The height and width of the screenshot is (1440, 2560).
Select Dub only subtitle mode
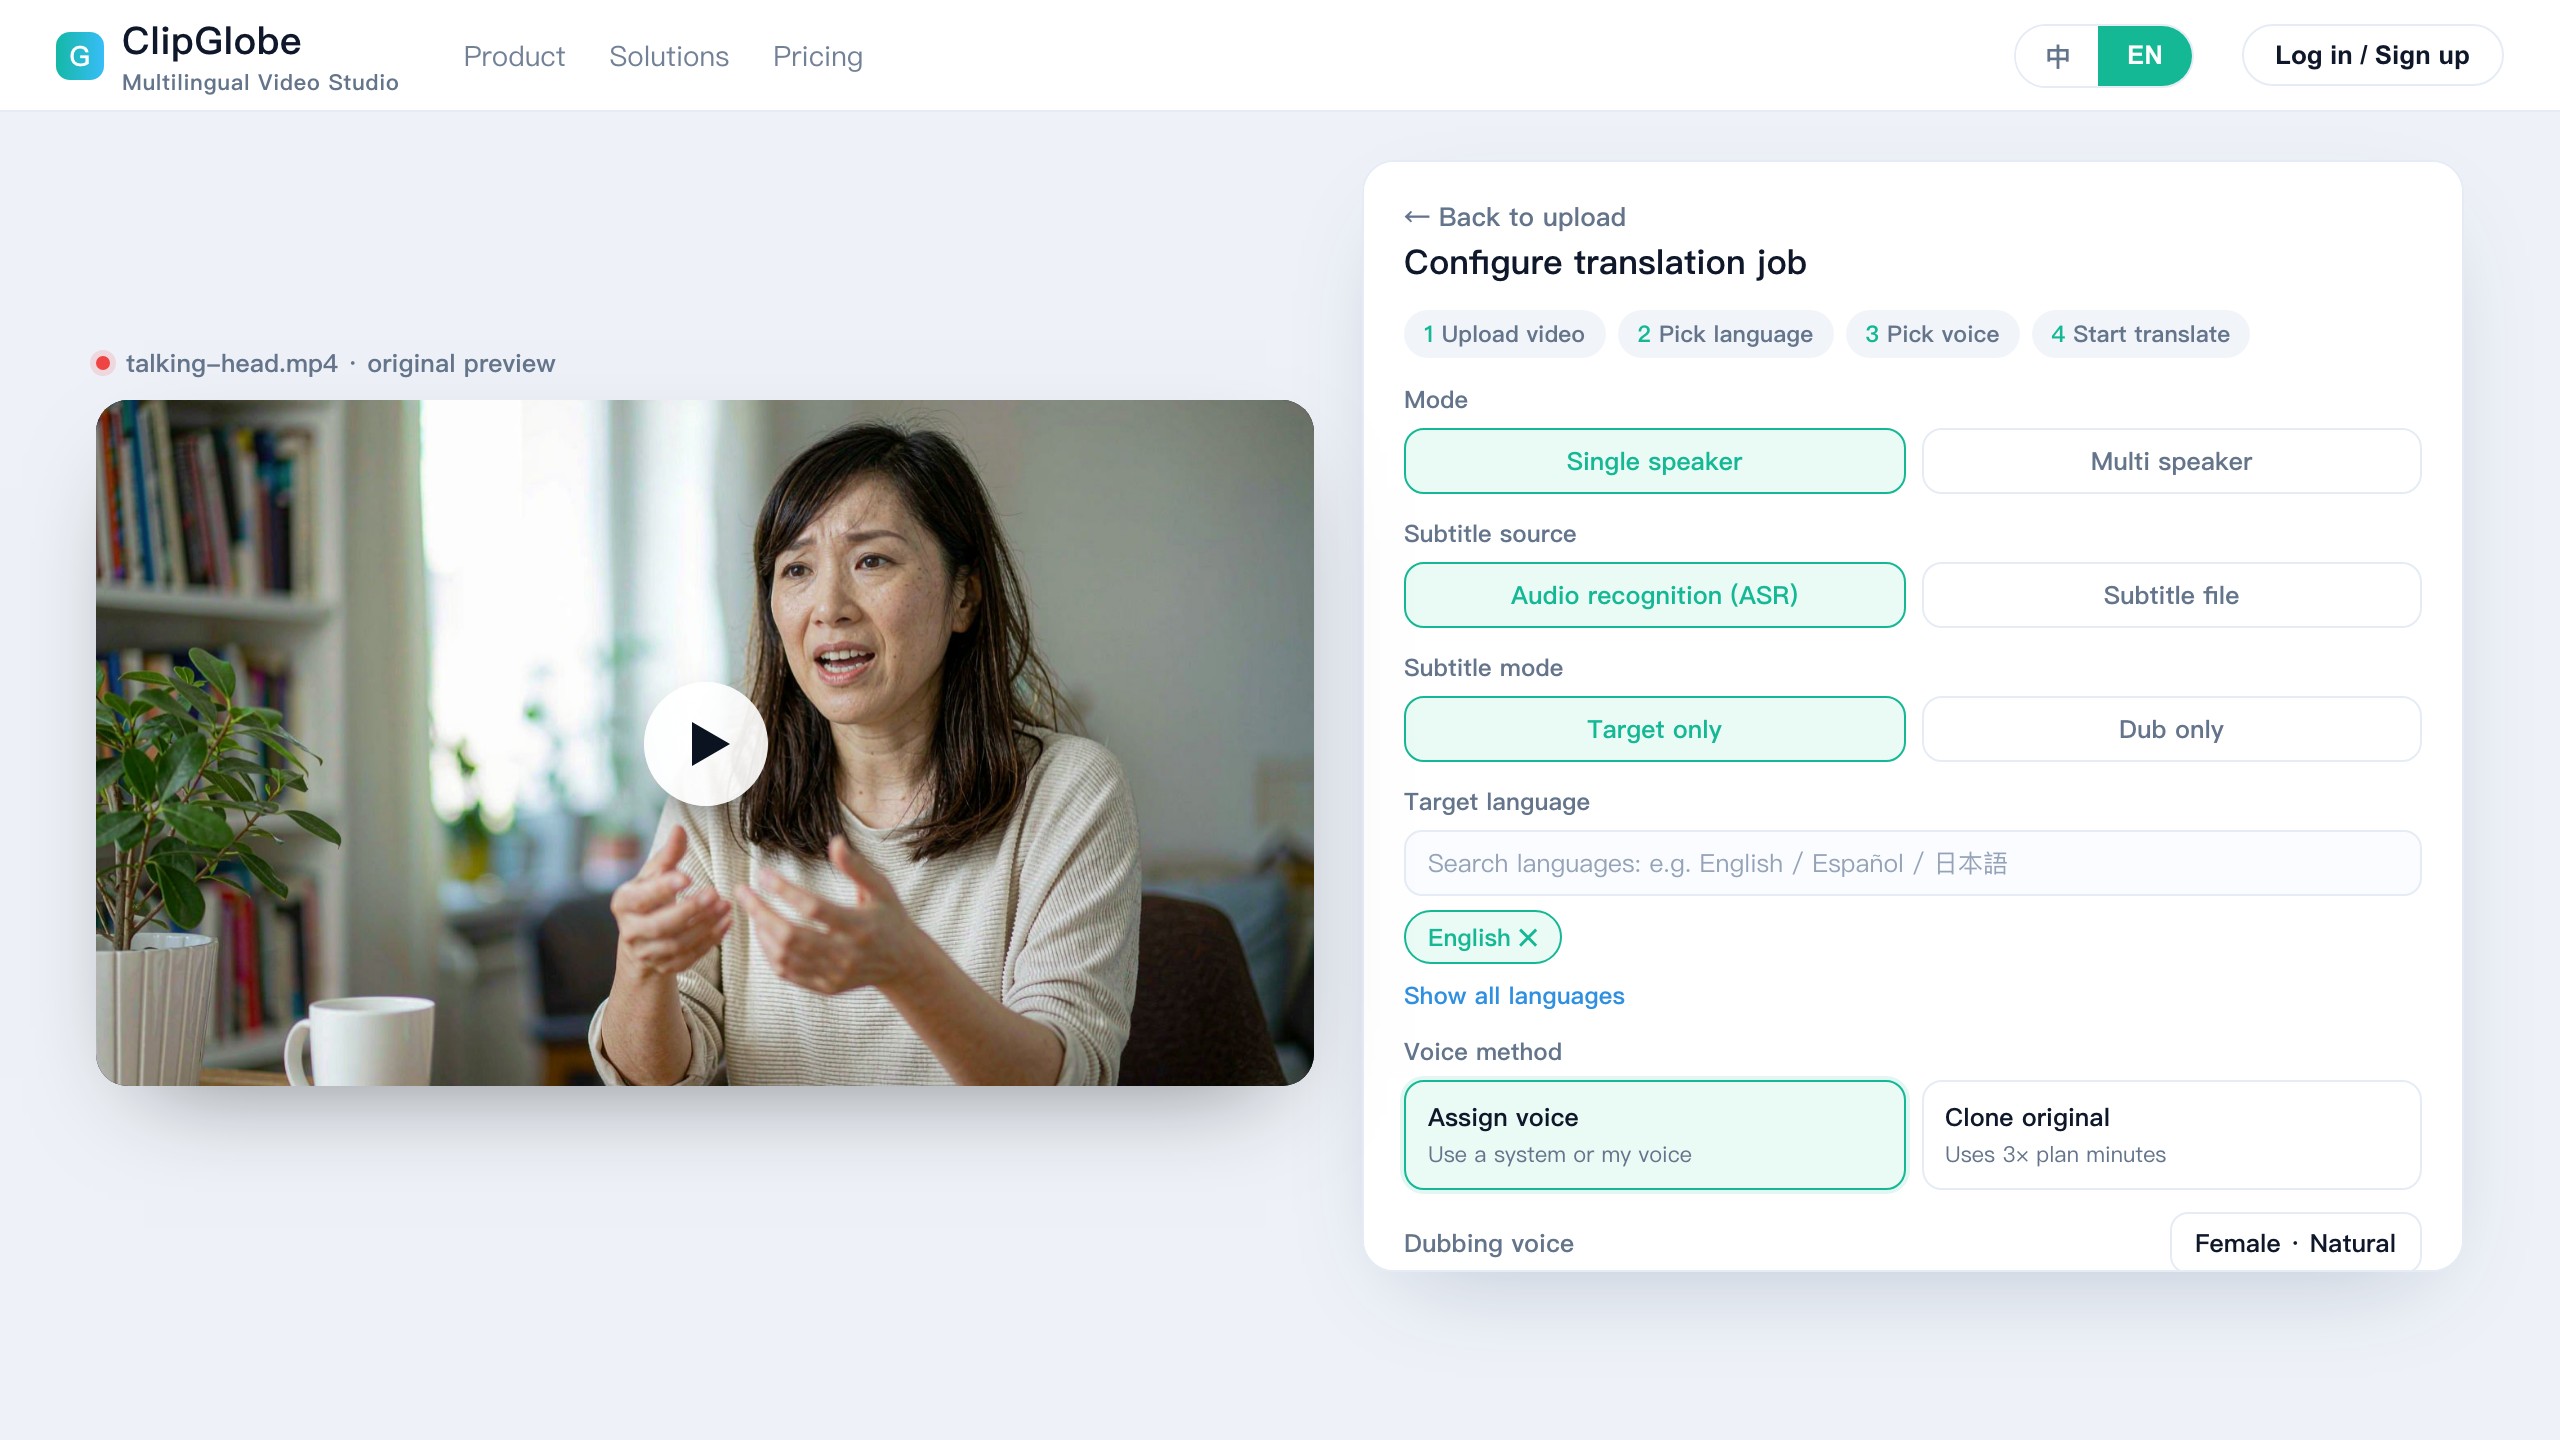coord(2171,729)
